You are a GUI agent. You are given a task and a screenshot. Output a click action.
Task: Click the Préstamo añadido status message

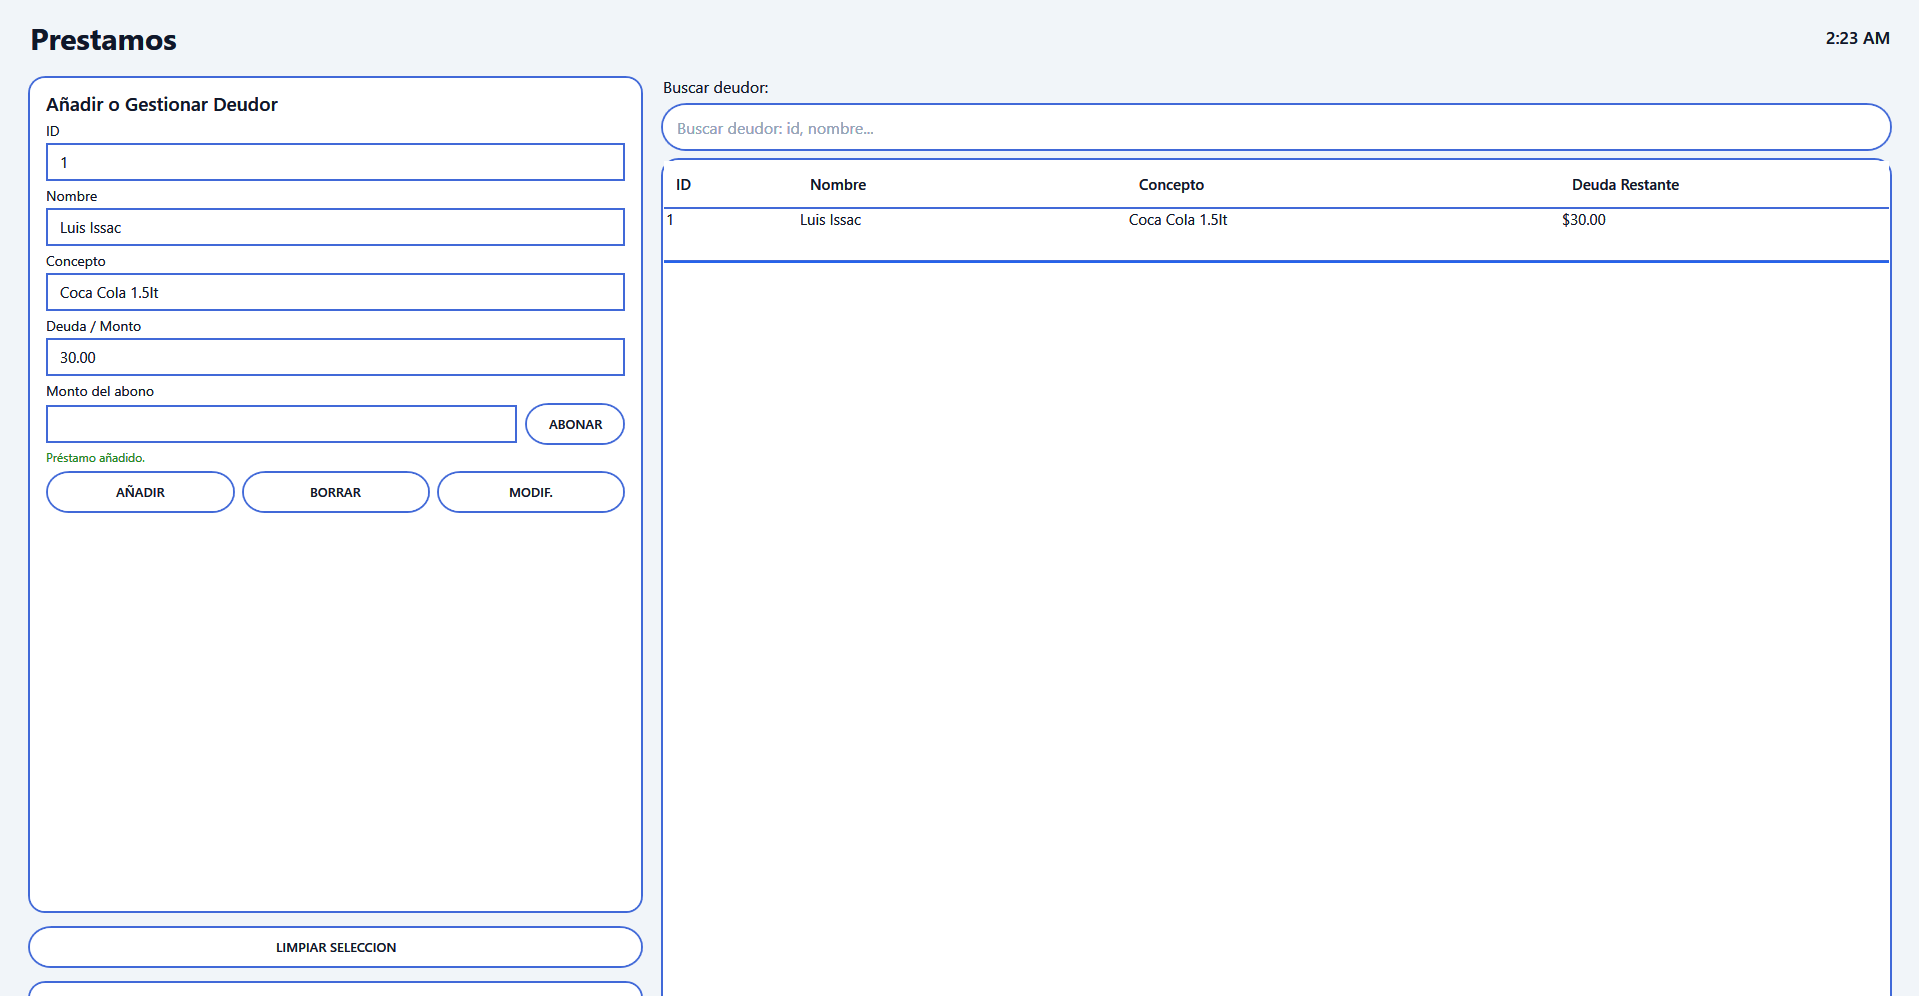tap(96, 458)
